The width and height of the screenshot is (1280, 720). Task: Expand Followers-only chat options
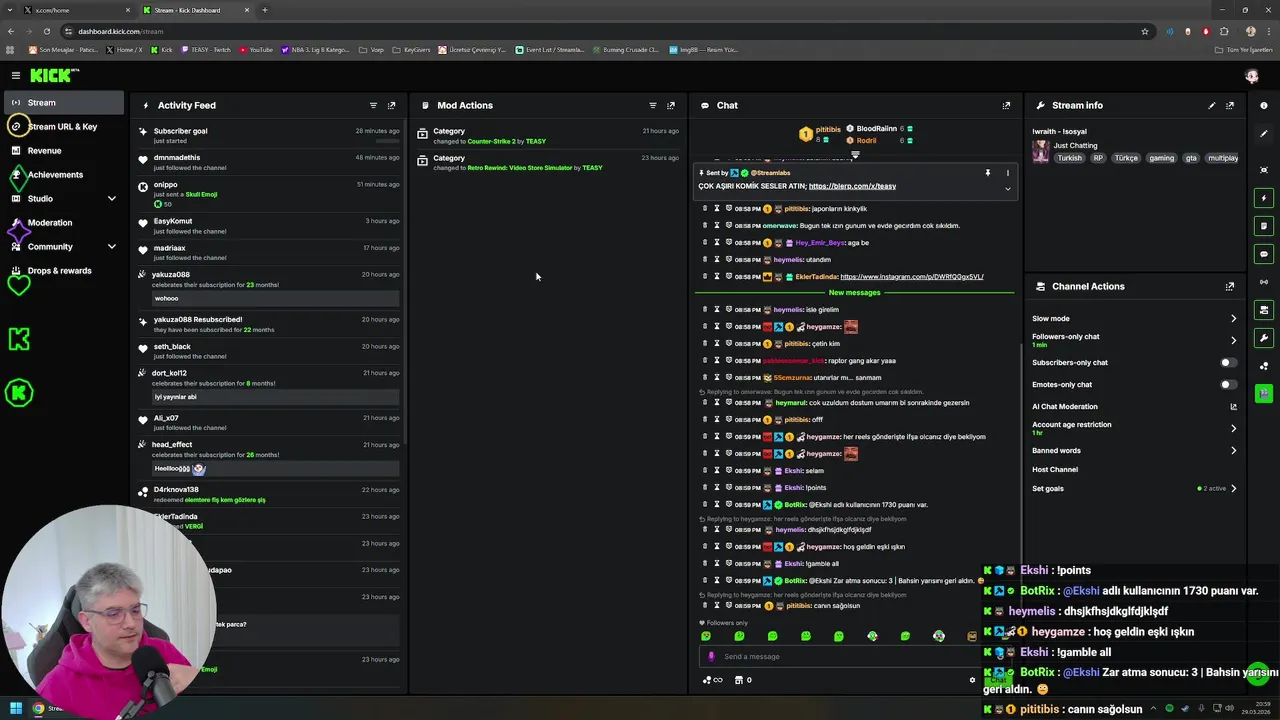1233,341
